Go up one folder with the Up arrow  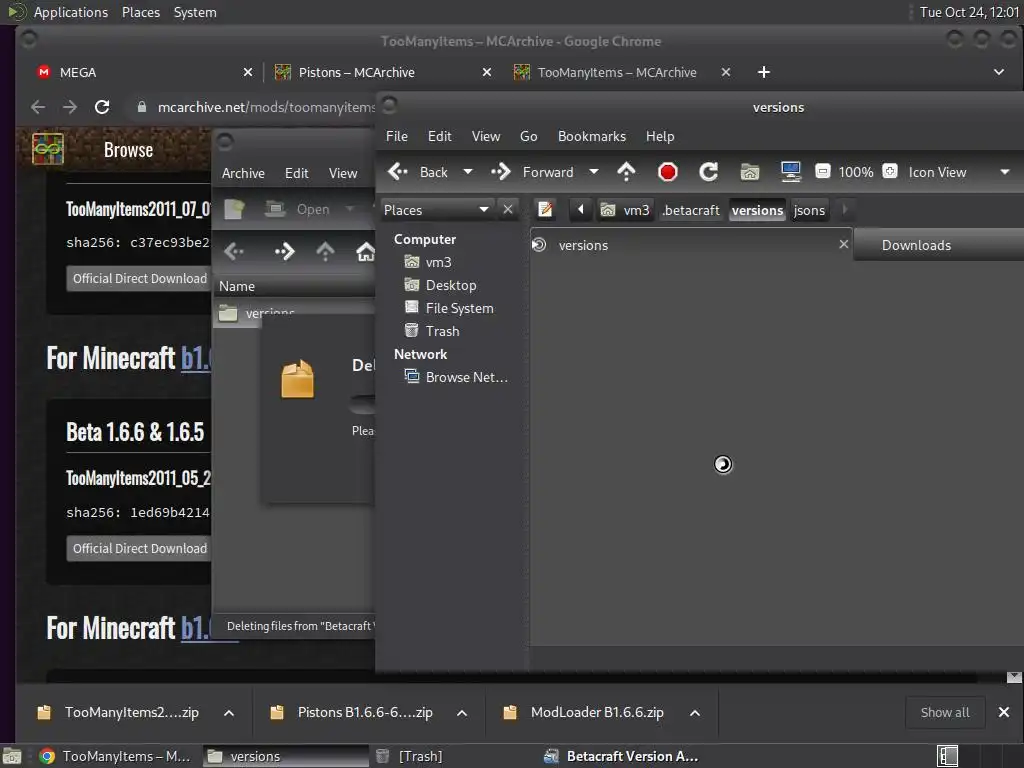click(x=626, y=172)
